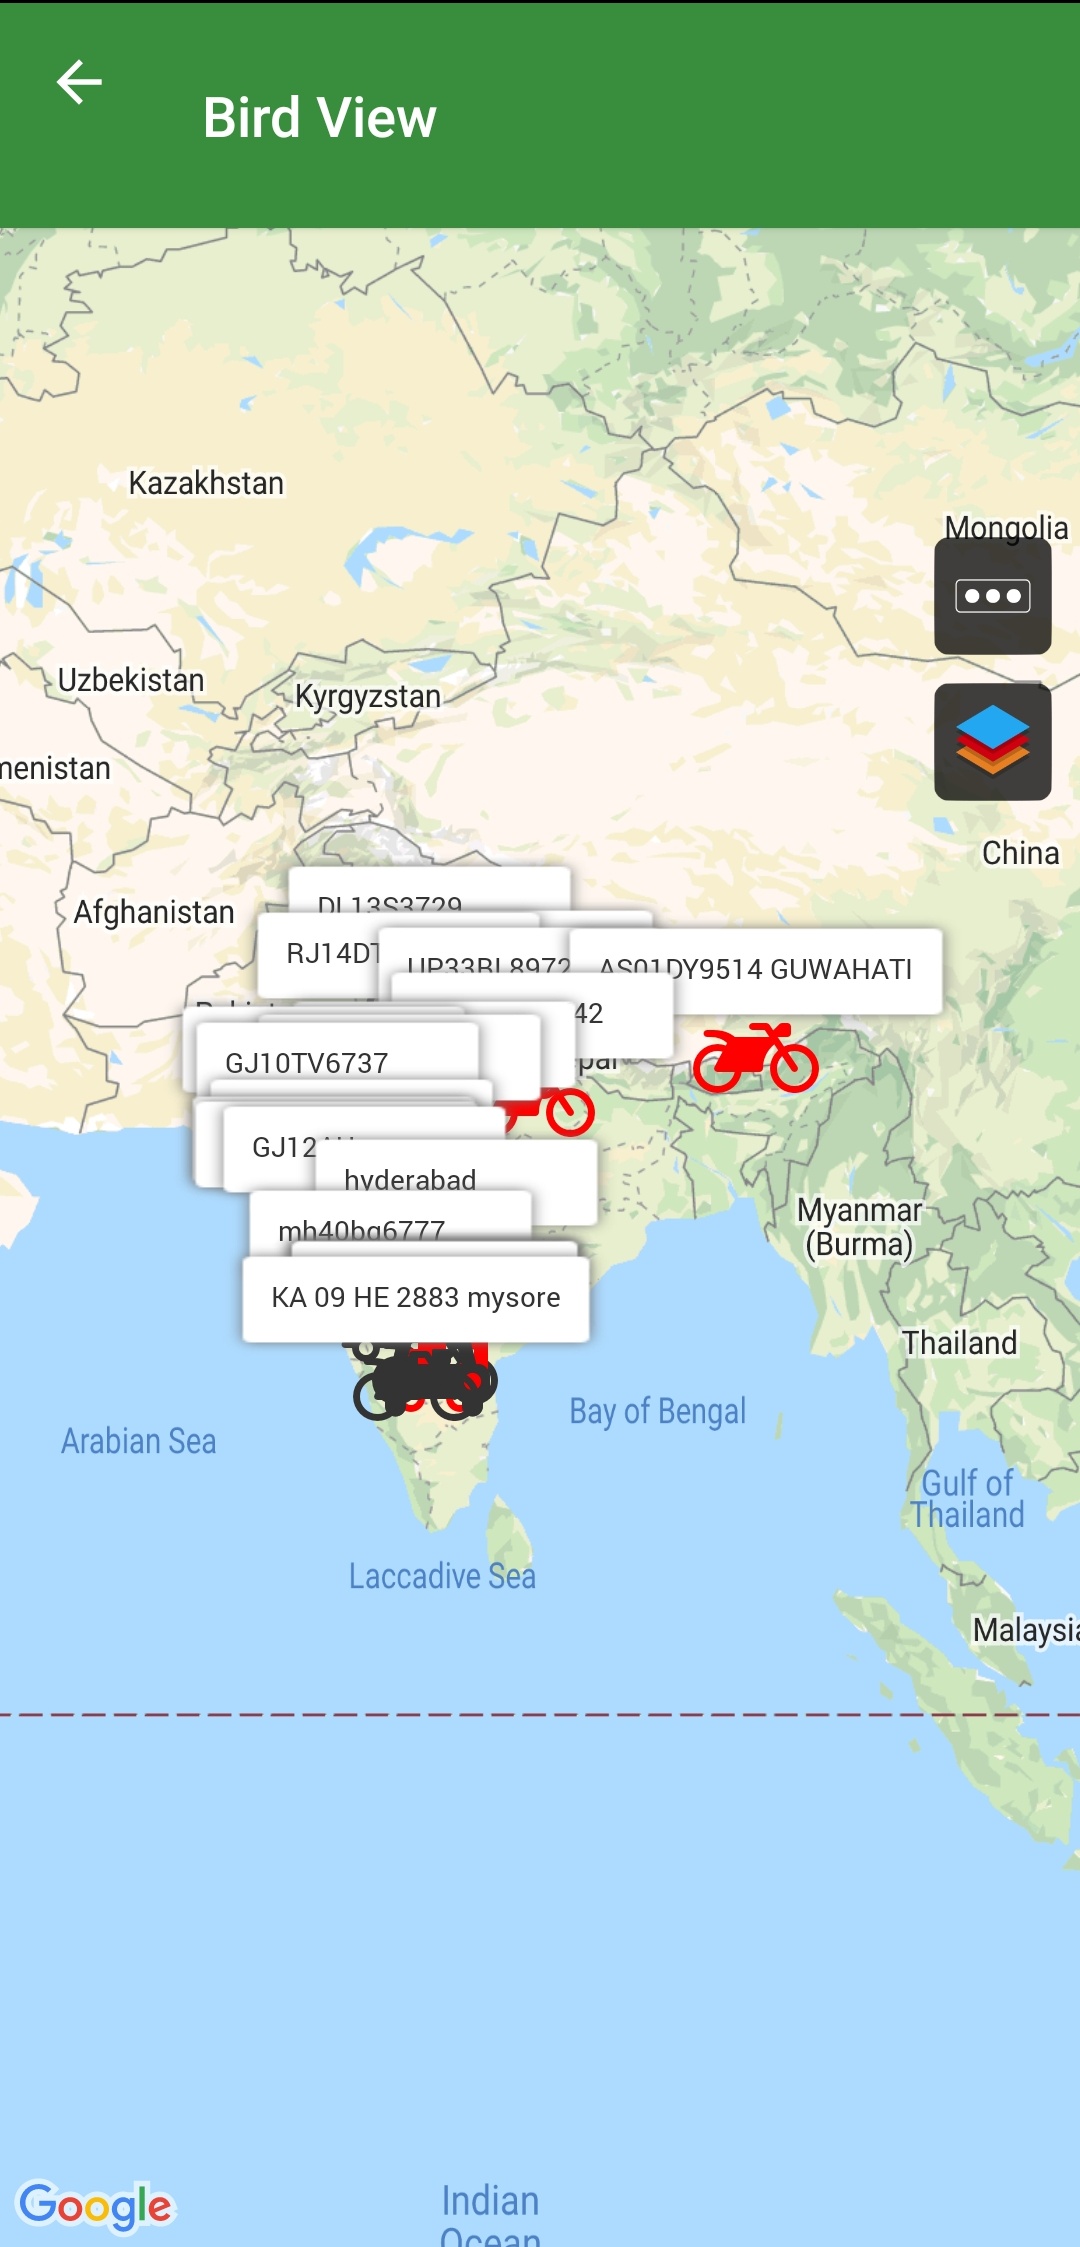Click the Google logo on the map
Image resolution: width=1080 pixels, height=2247 pixels.
[x=96, y=2205]
